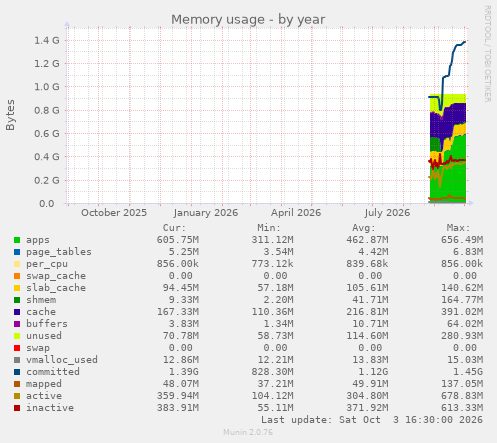Click the shmem dark green swatch

tap(17, 300)
